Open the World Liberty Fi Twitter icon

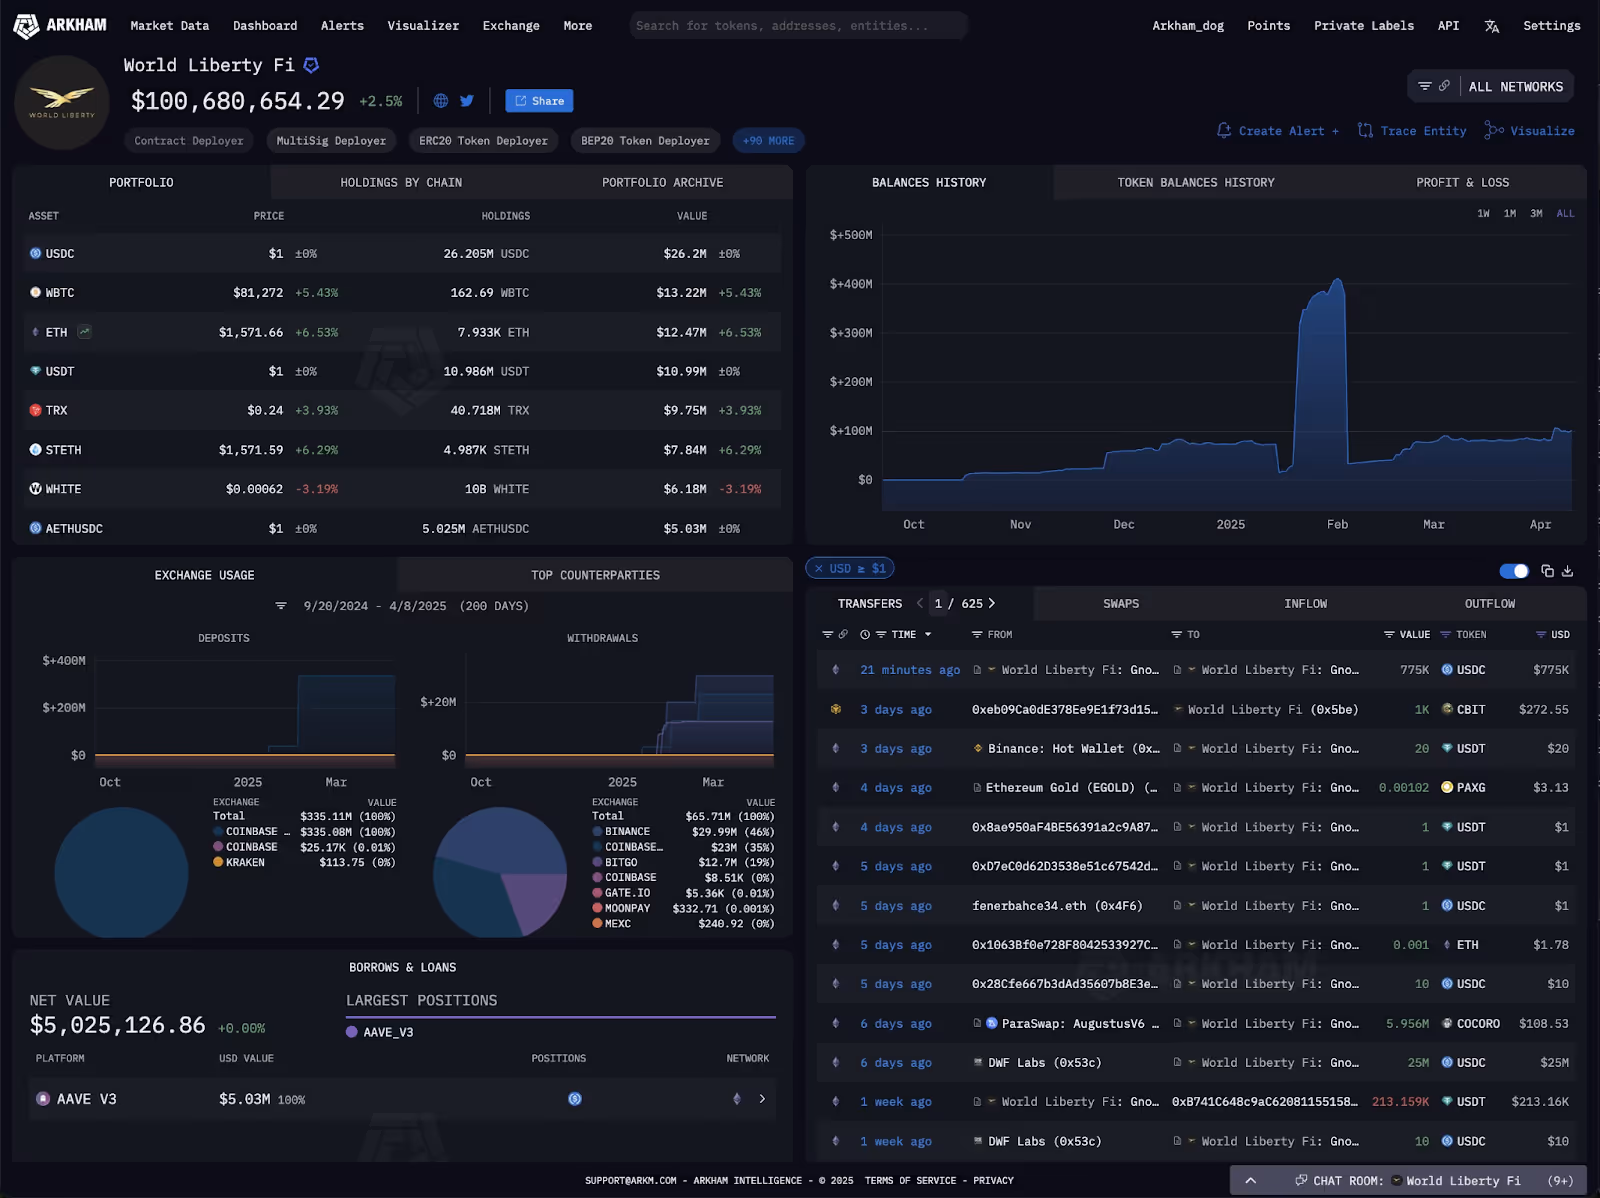(467, 101)
